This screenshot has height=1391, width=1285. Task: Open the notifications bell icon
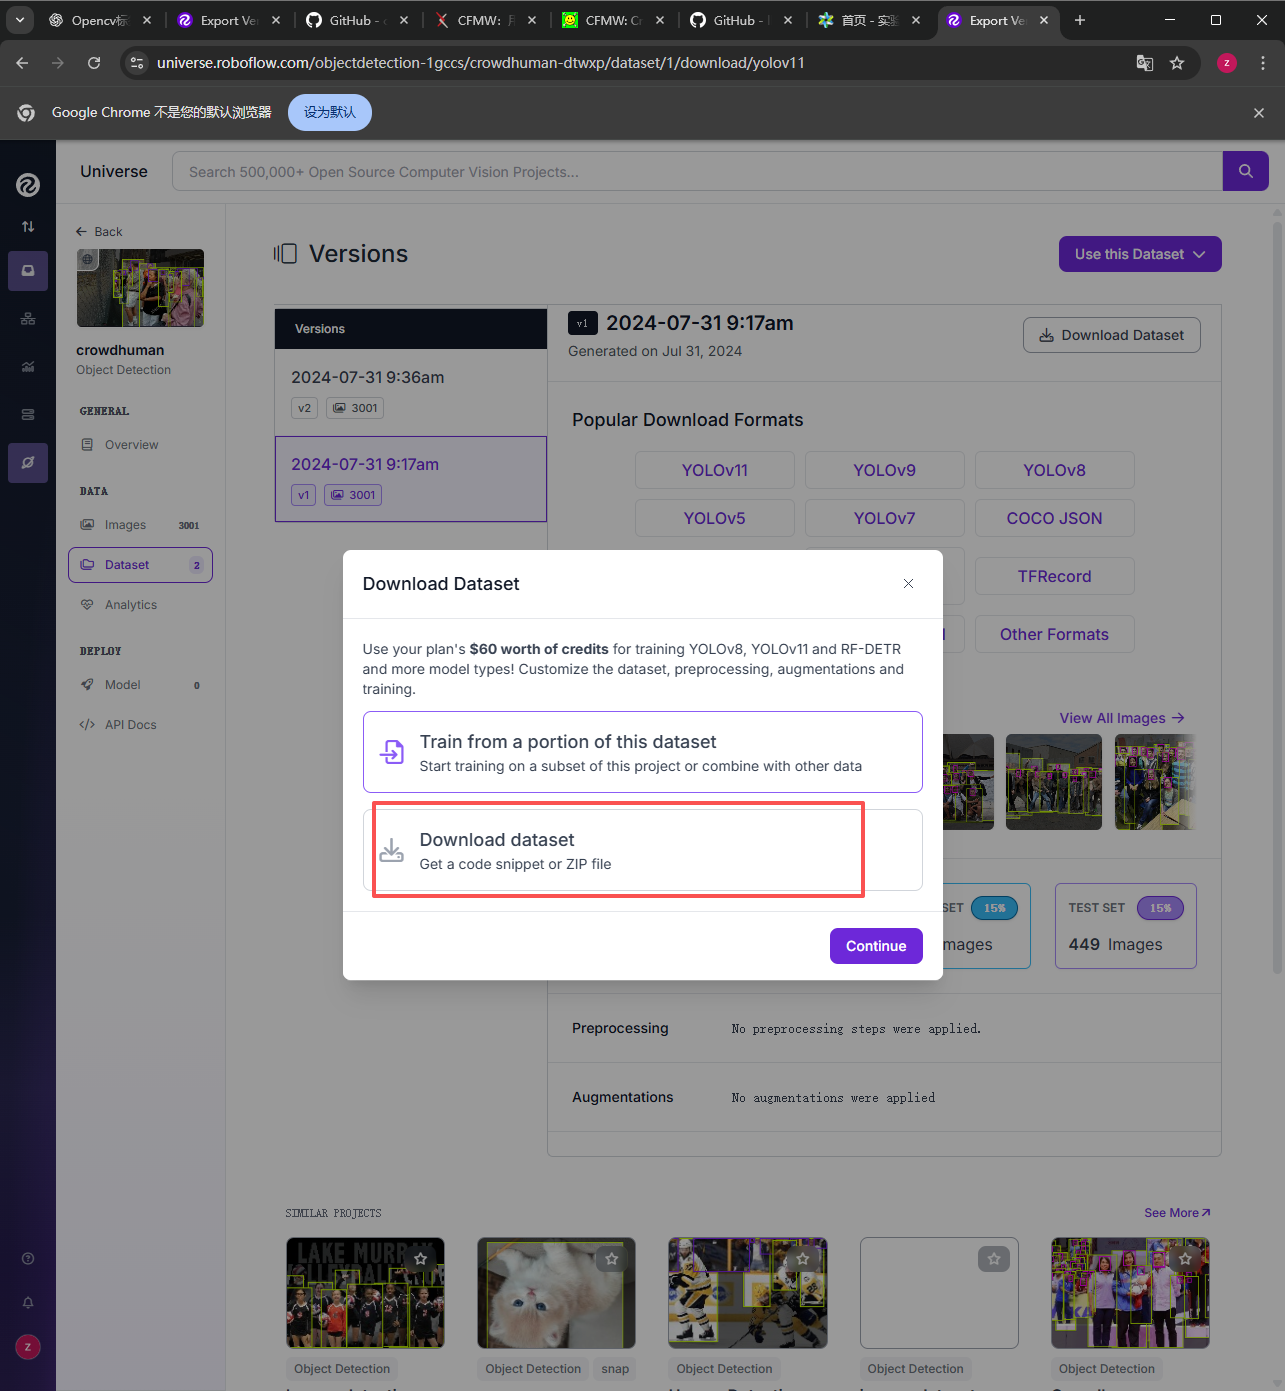(x=28, y=1302)
